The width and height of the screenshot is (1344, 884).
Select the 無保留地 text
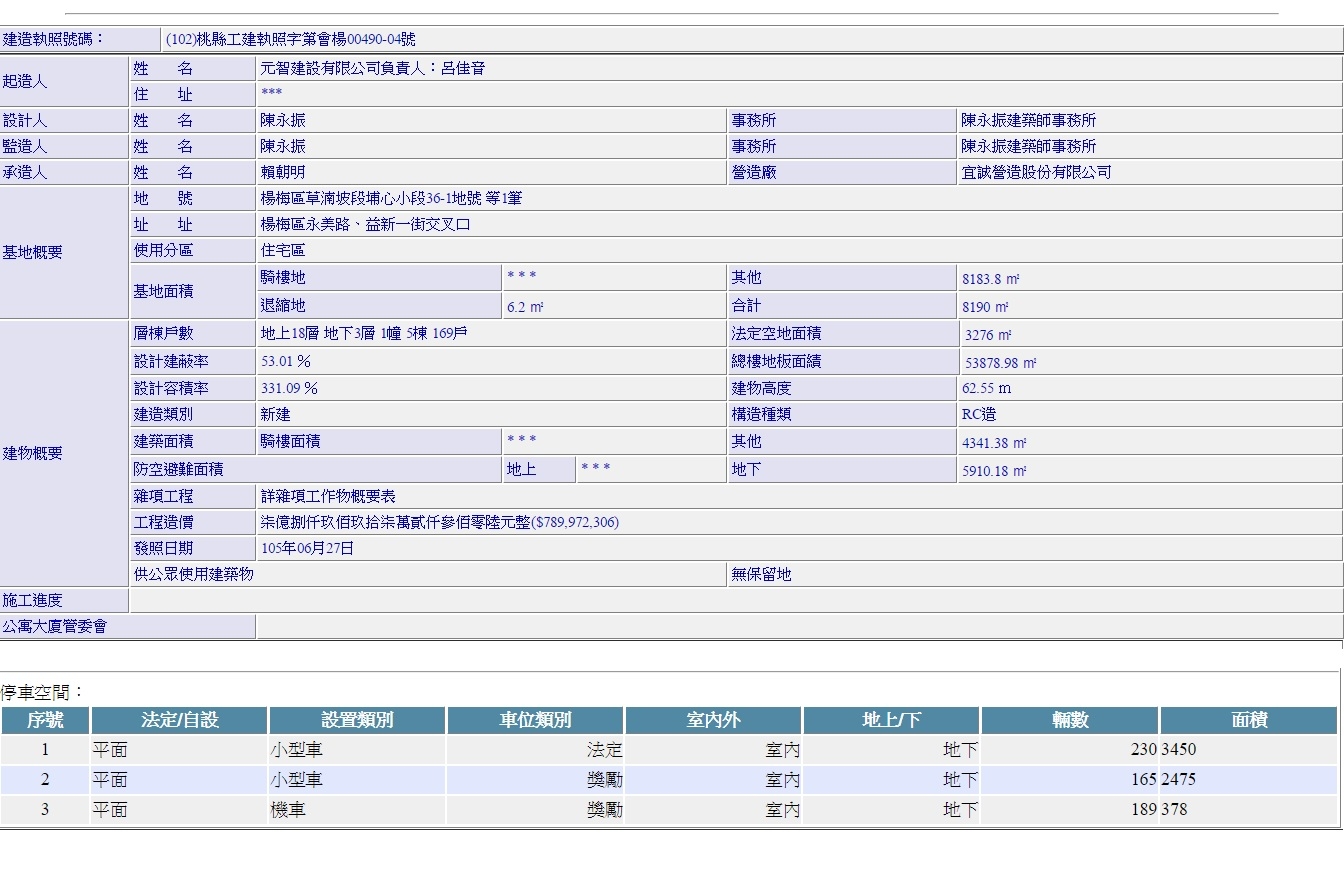pyautogui.click(x=761, y=574)
